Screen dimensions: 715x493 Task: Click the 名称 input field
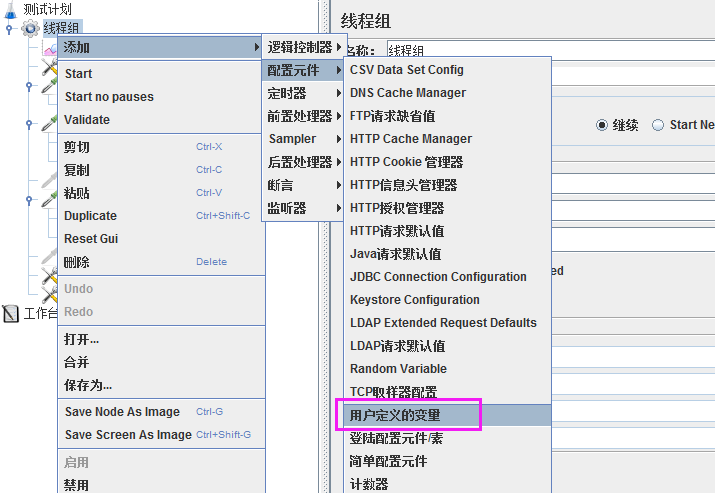pyautogui.click(x=551, y=50)
